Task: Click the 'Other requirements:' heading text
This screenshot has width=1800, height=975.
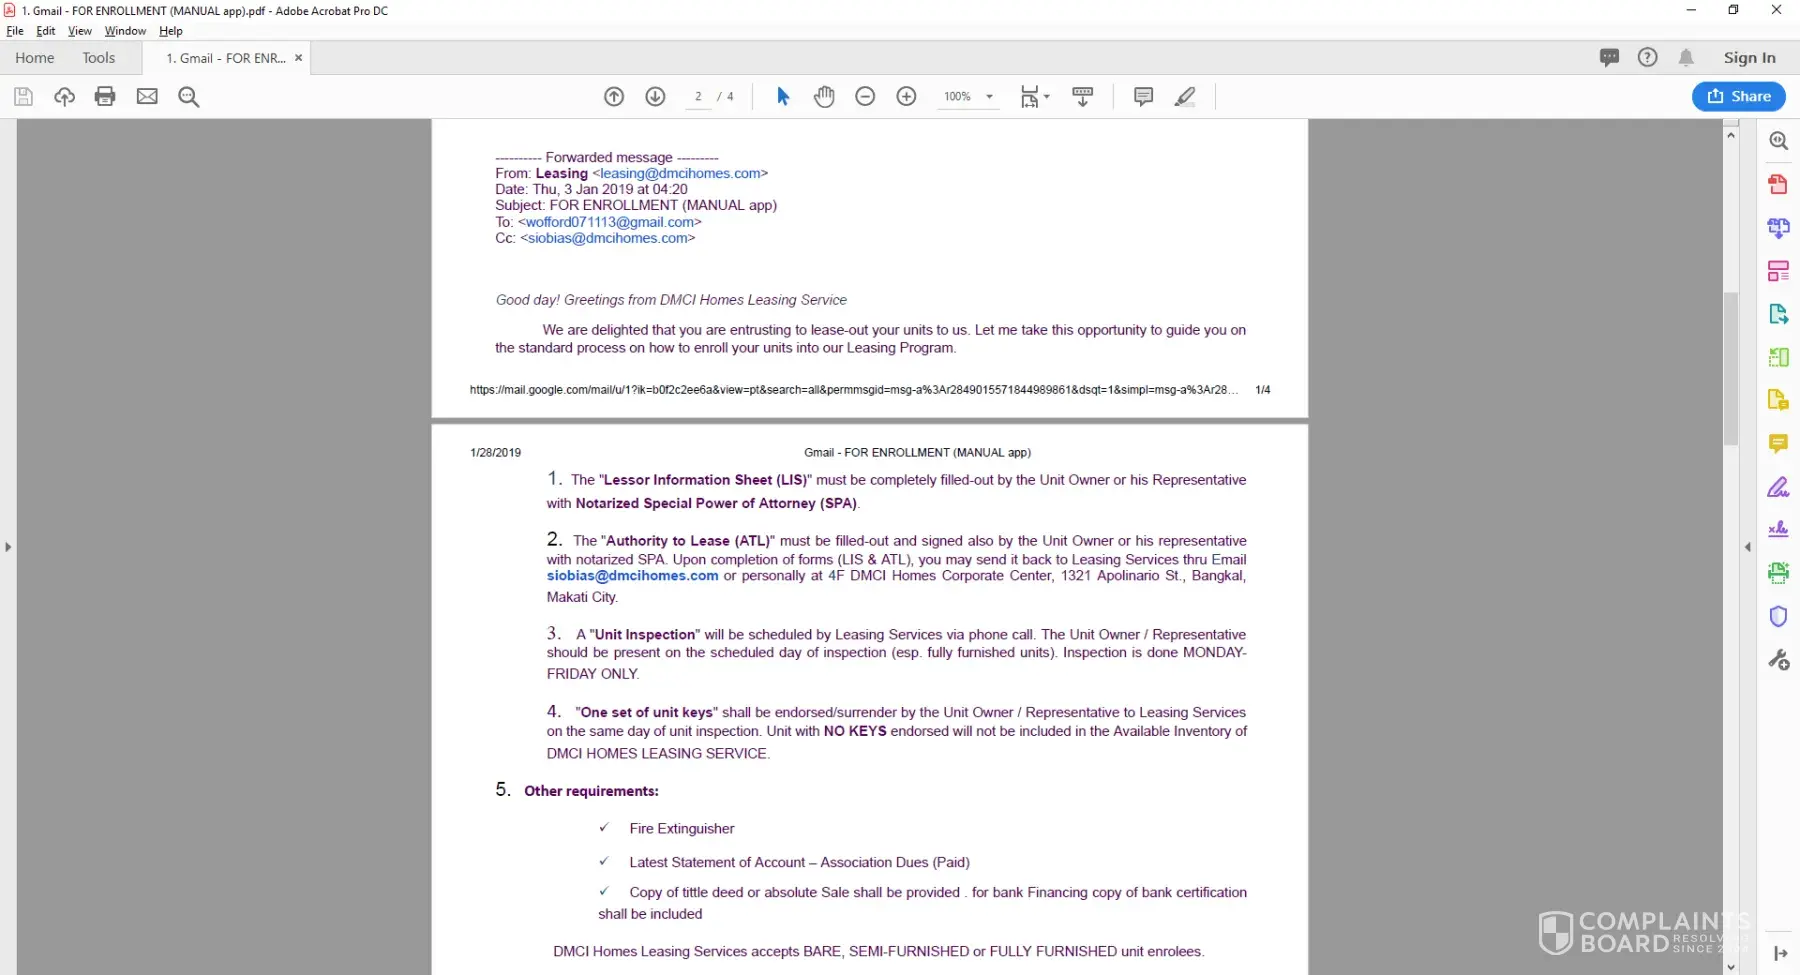Action: point(591,791)
